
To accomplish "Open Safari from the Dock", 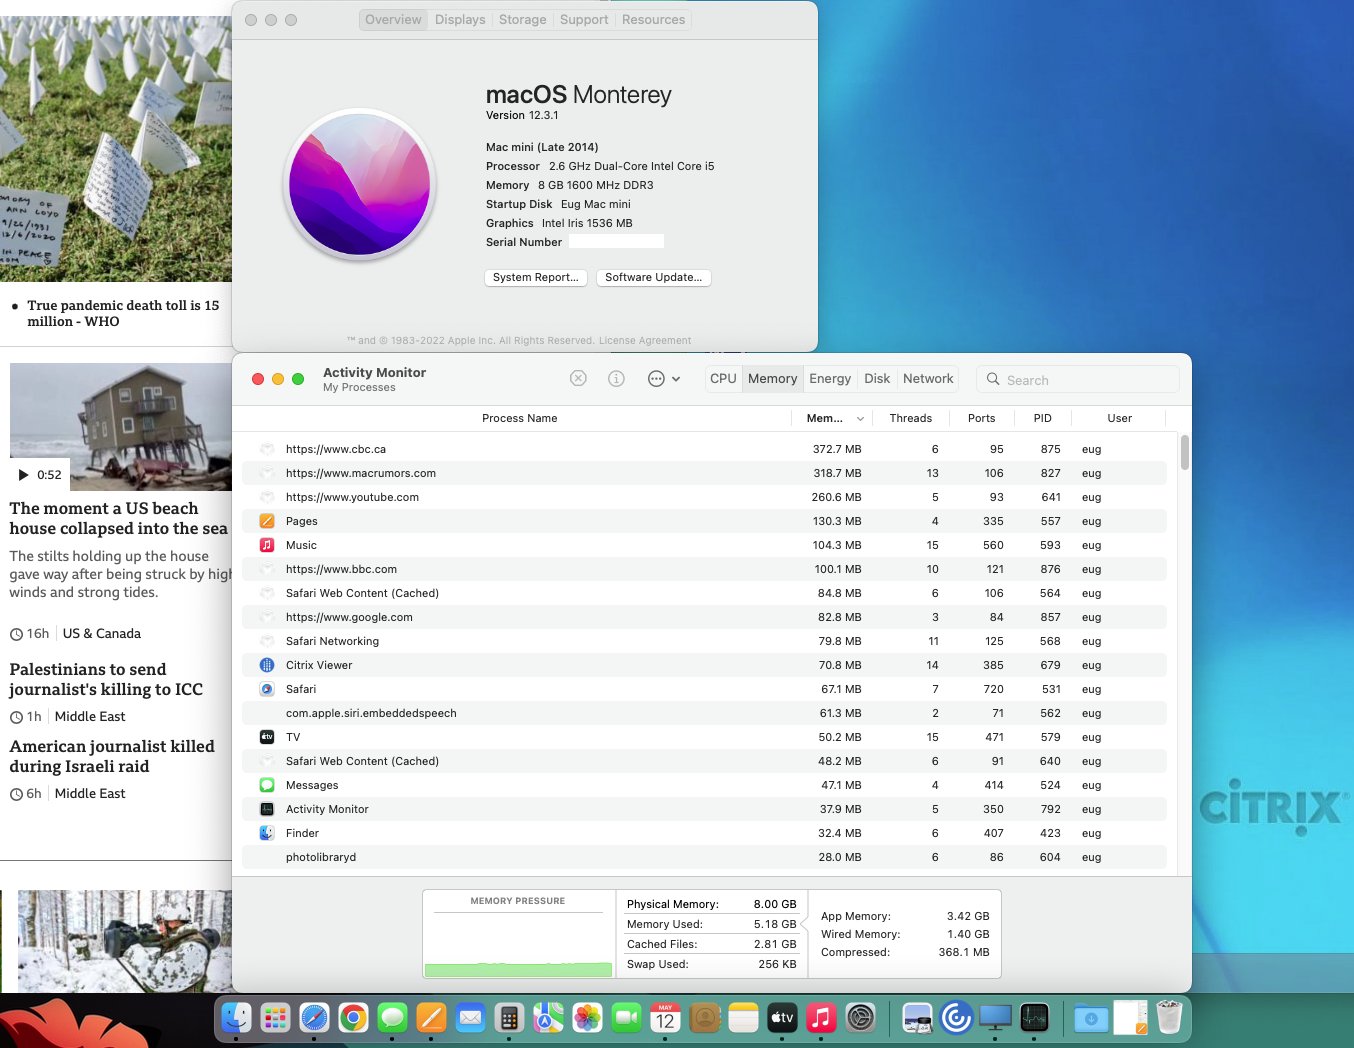I will [x=314, y=1018].
